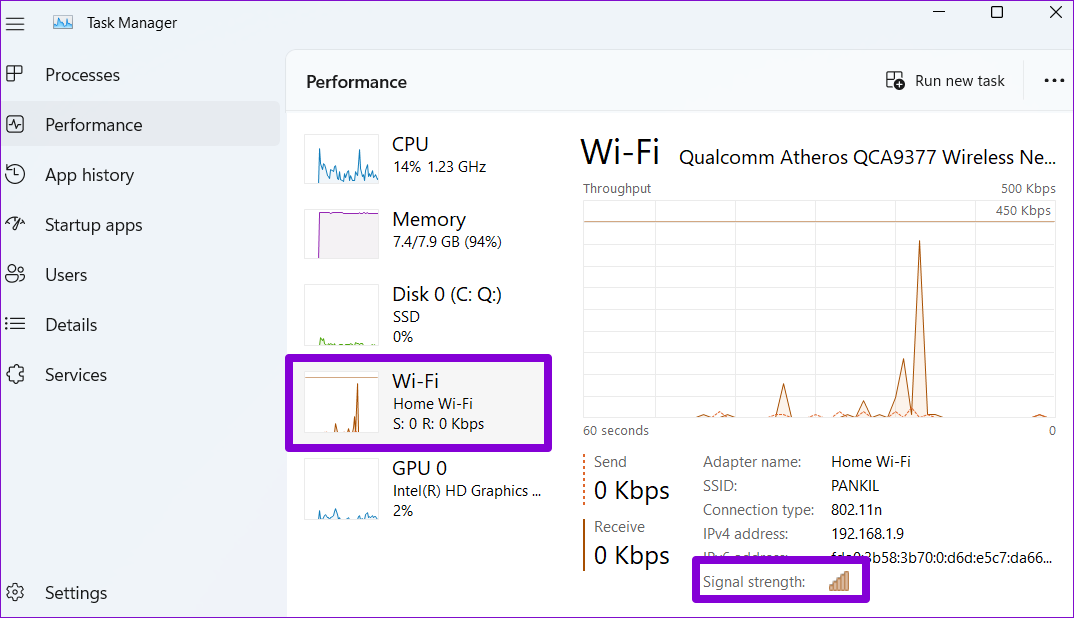Viewport: 1074px width, 618px height.
Task: Select Performance in the sidebar
Action: 140,124
